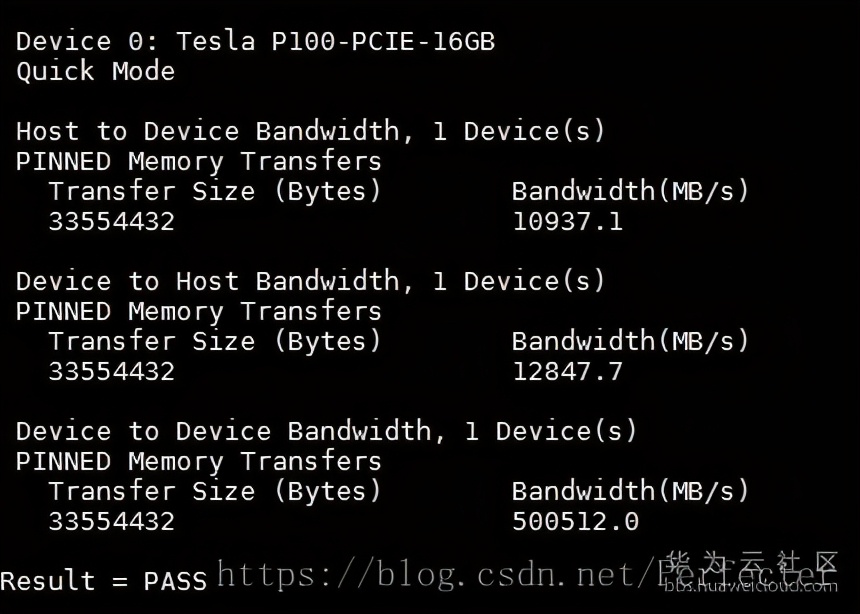
Task: Click the 33554432 value under Device to Device
Action: click(112, 521)
